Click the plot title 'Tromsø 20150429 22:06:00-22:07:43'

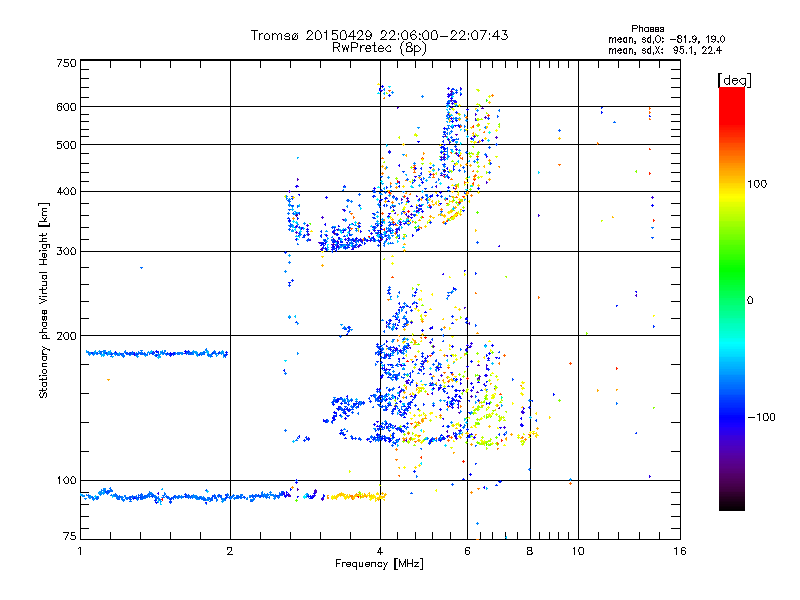[x=379, y=35]
